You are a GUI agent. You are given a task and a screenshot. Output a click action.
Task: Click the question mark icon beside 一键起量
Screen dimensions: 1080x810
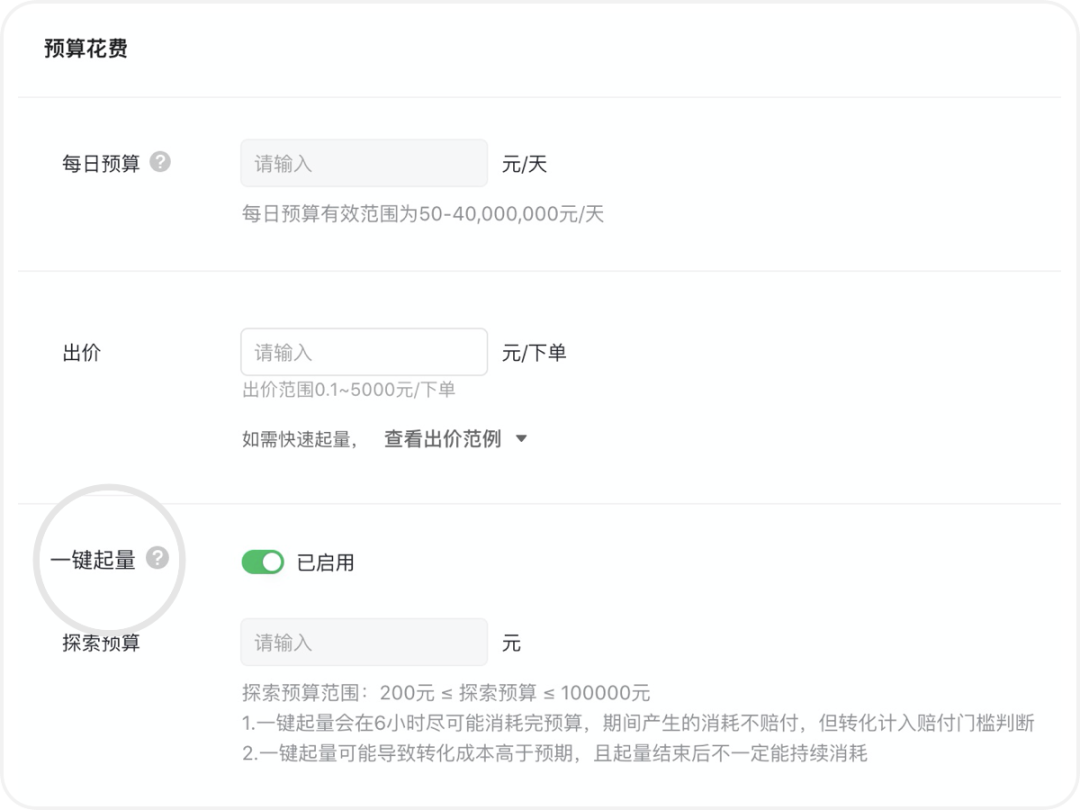coord(157,558)
